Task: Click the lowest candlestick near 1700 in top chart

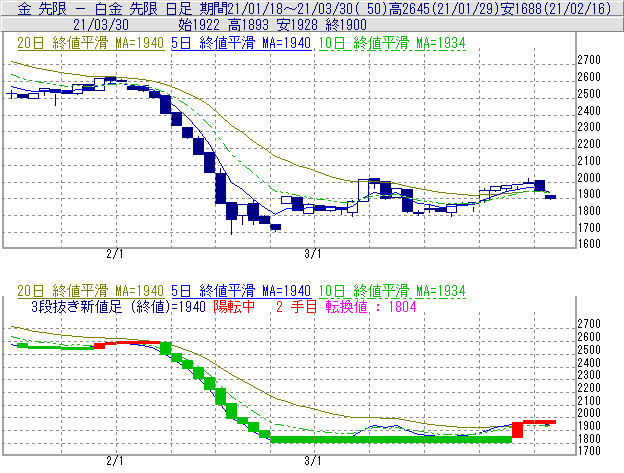Action: pyautogui.click(x=276, y=227)
